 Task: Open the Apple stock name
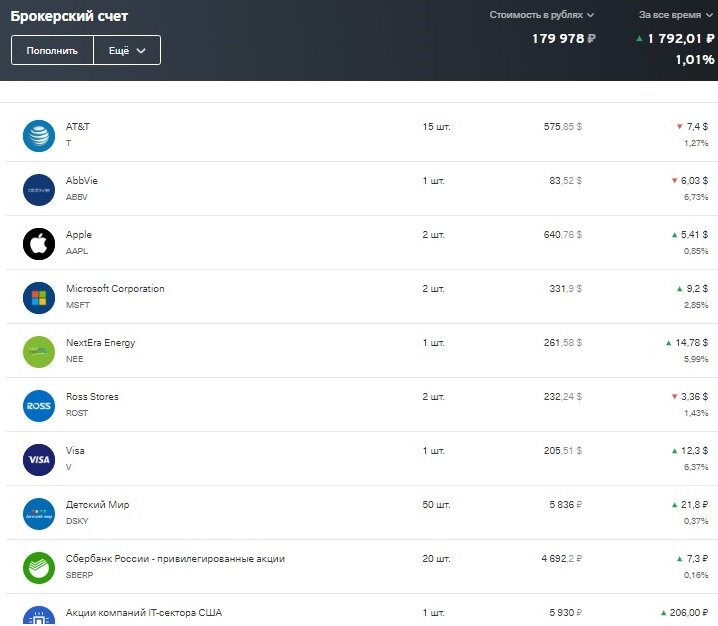pyautogui.click(x=79, y=235)
